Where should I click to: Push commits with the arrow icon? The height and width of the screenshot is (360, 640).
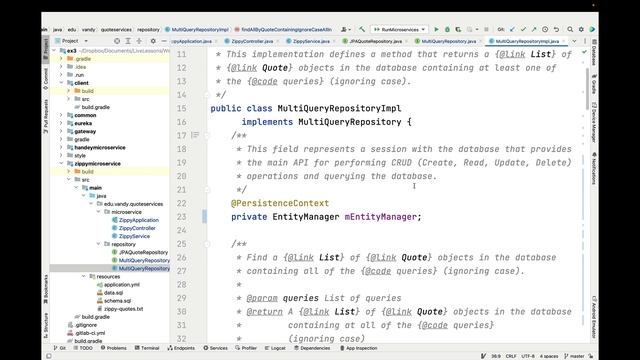[x=534, y=29]
